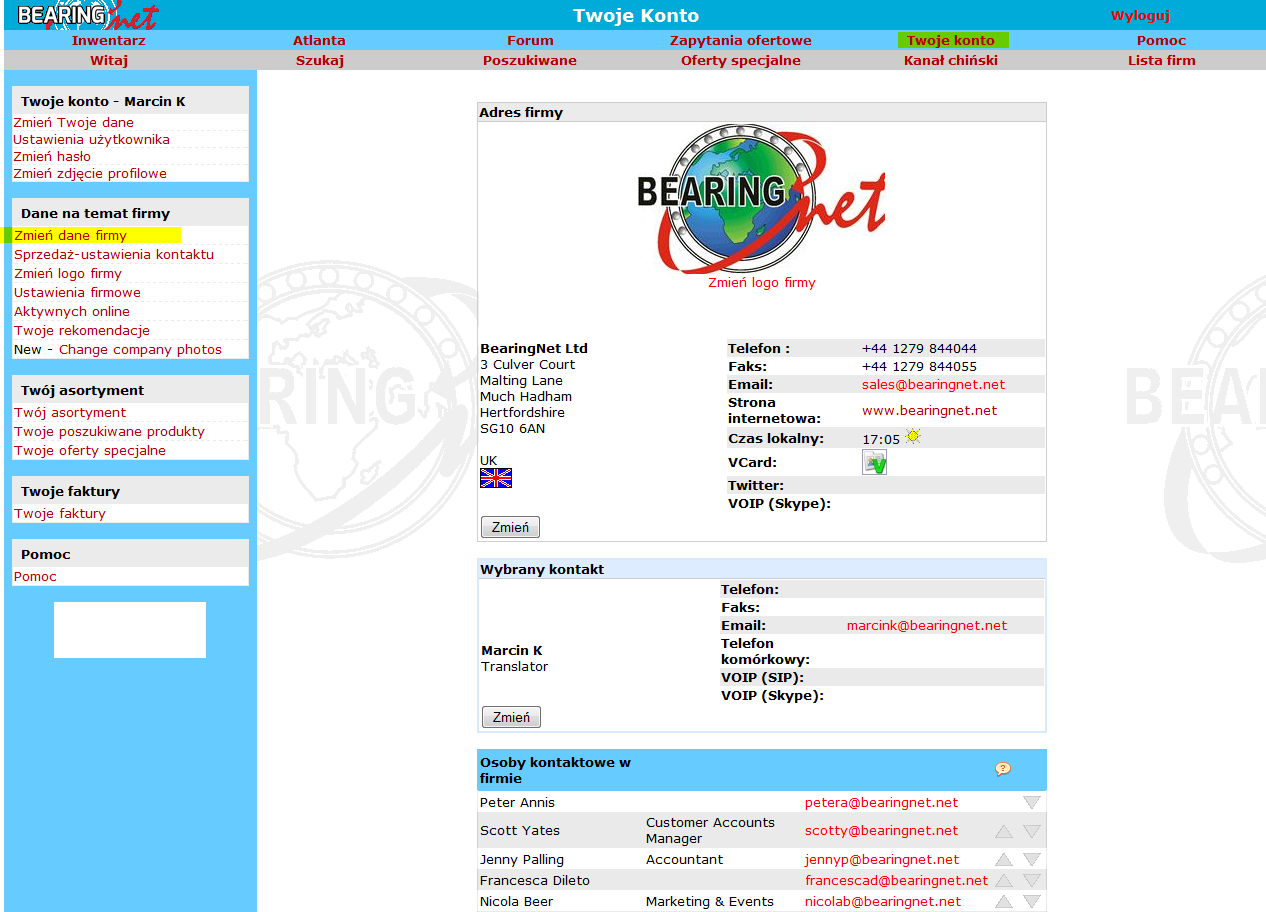
Task: Click the postcode SG10 6AN
Action: coord(513,429)
